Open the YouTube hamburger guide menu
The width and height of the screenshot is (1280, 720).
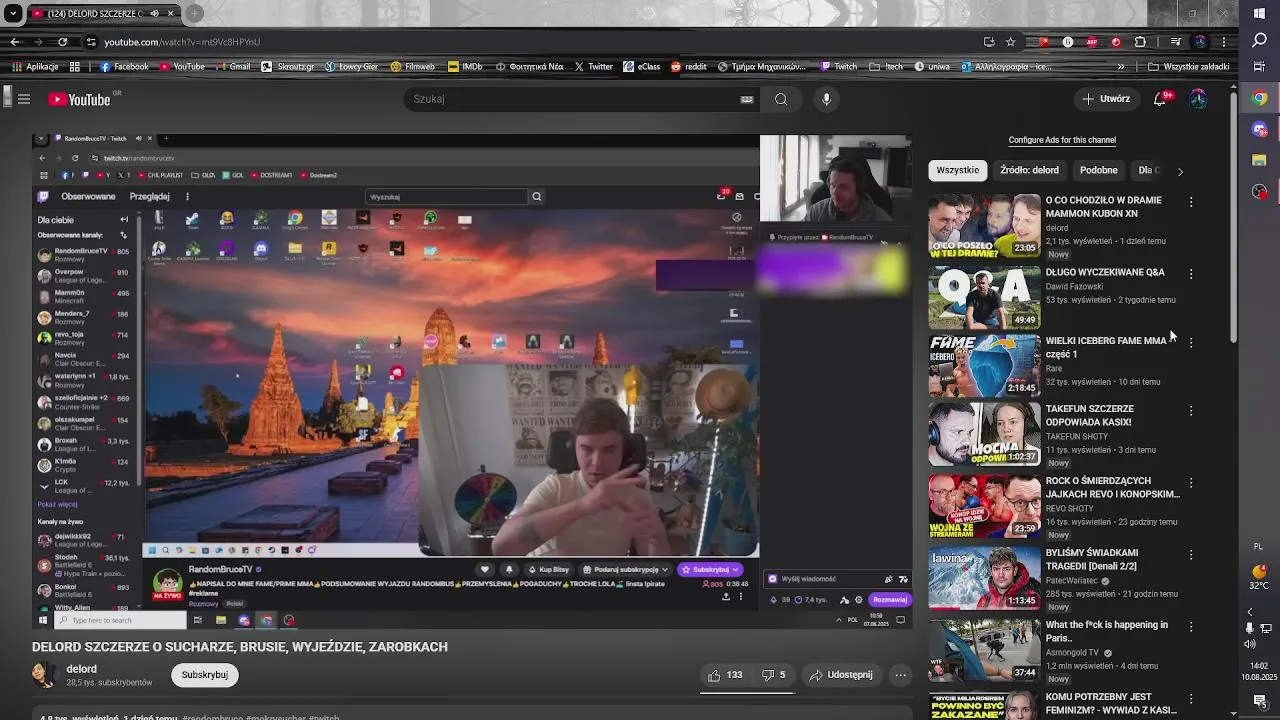pyautogui.click(x=24, y=99)
